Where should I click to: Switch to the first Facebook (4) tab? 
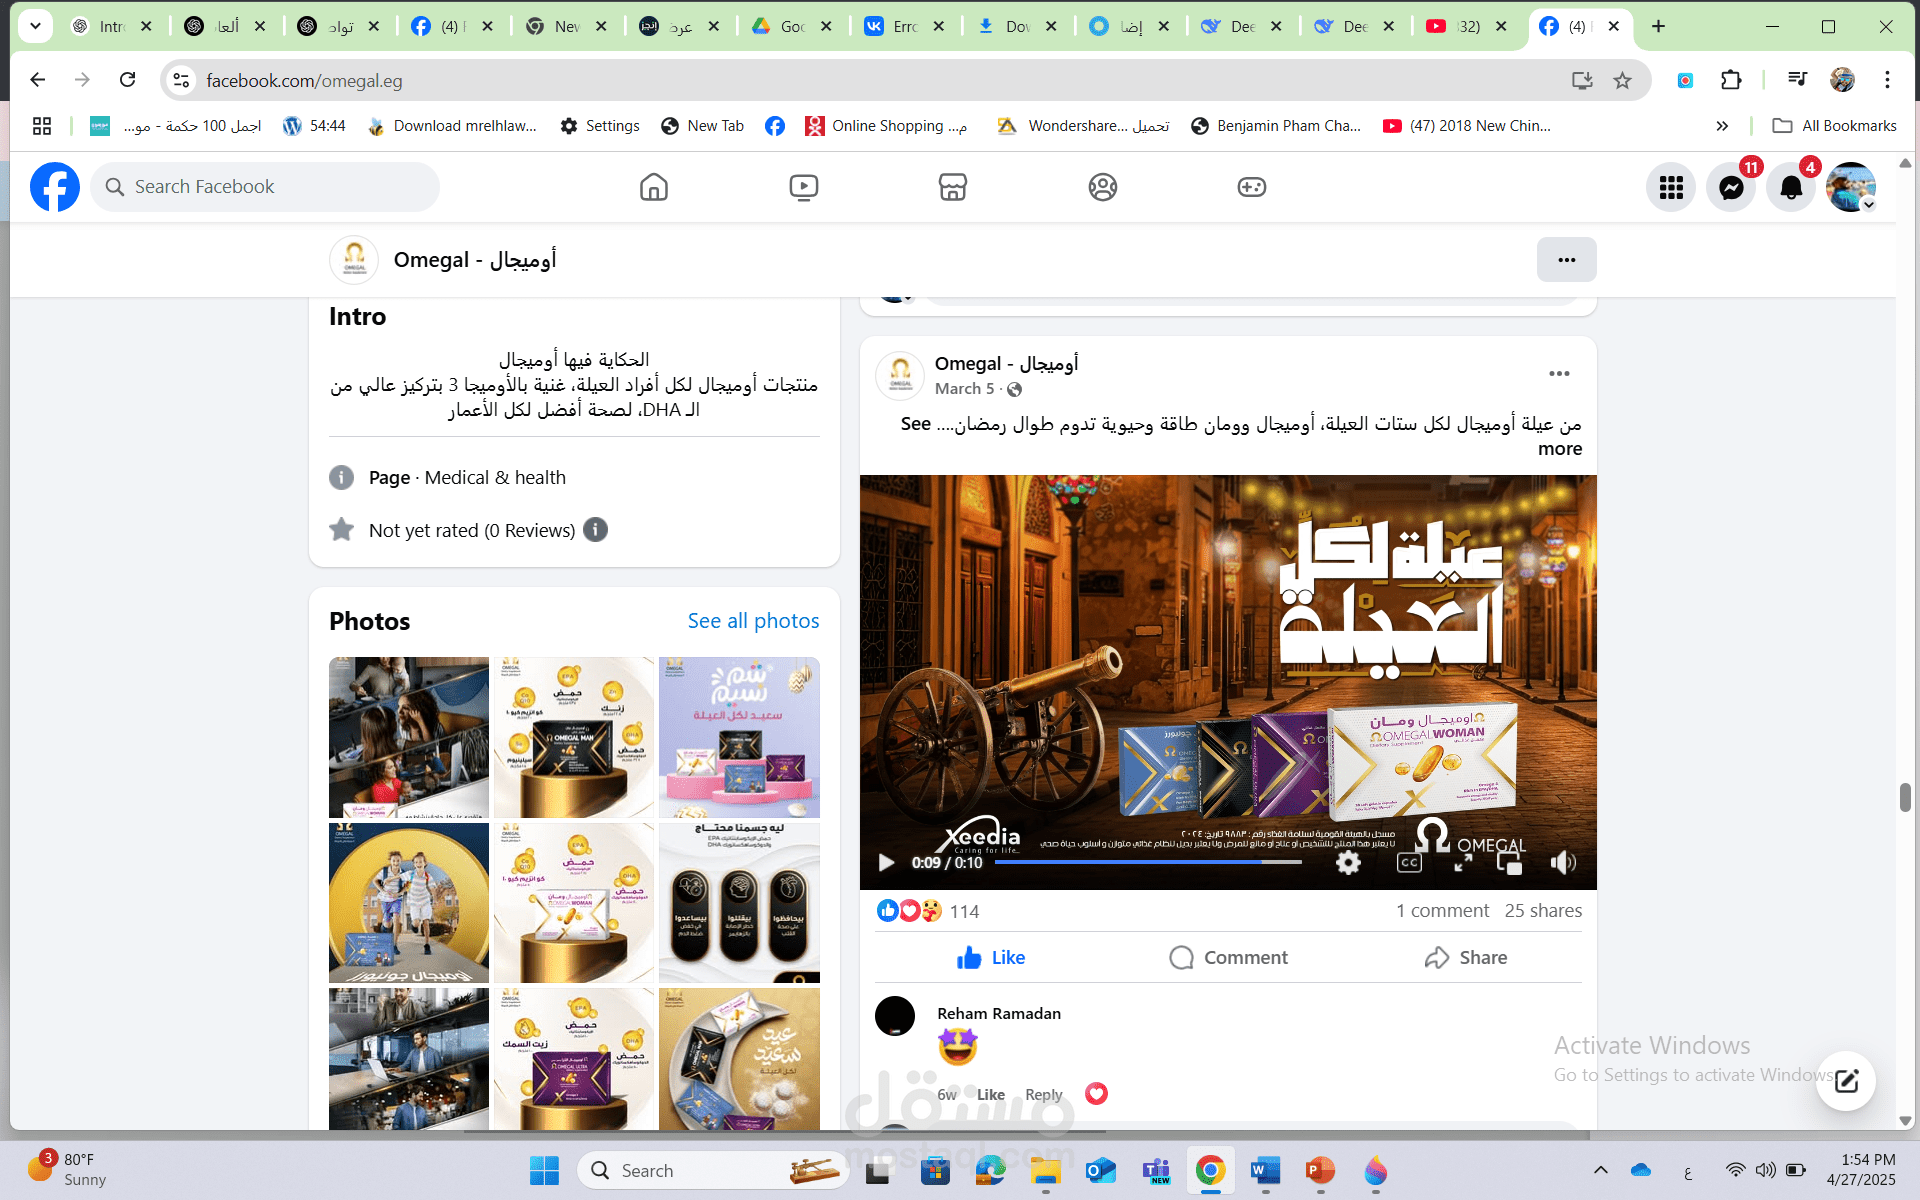[x=453, y=26]
